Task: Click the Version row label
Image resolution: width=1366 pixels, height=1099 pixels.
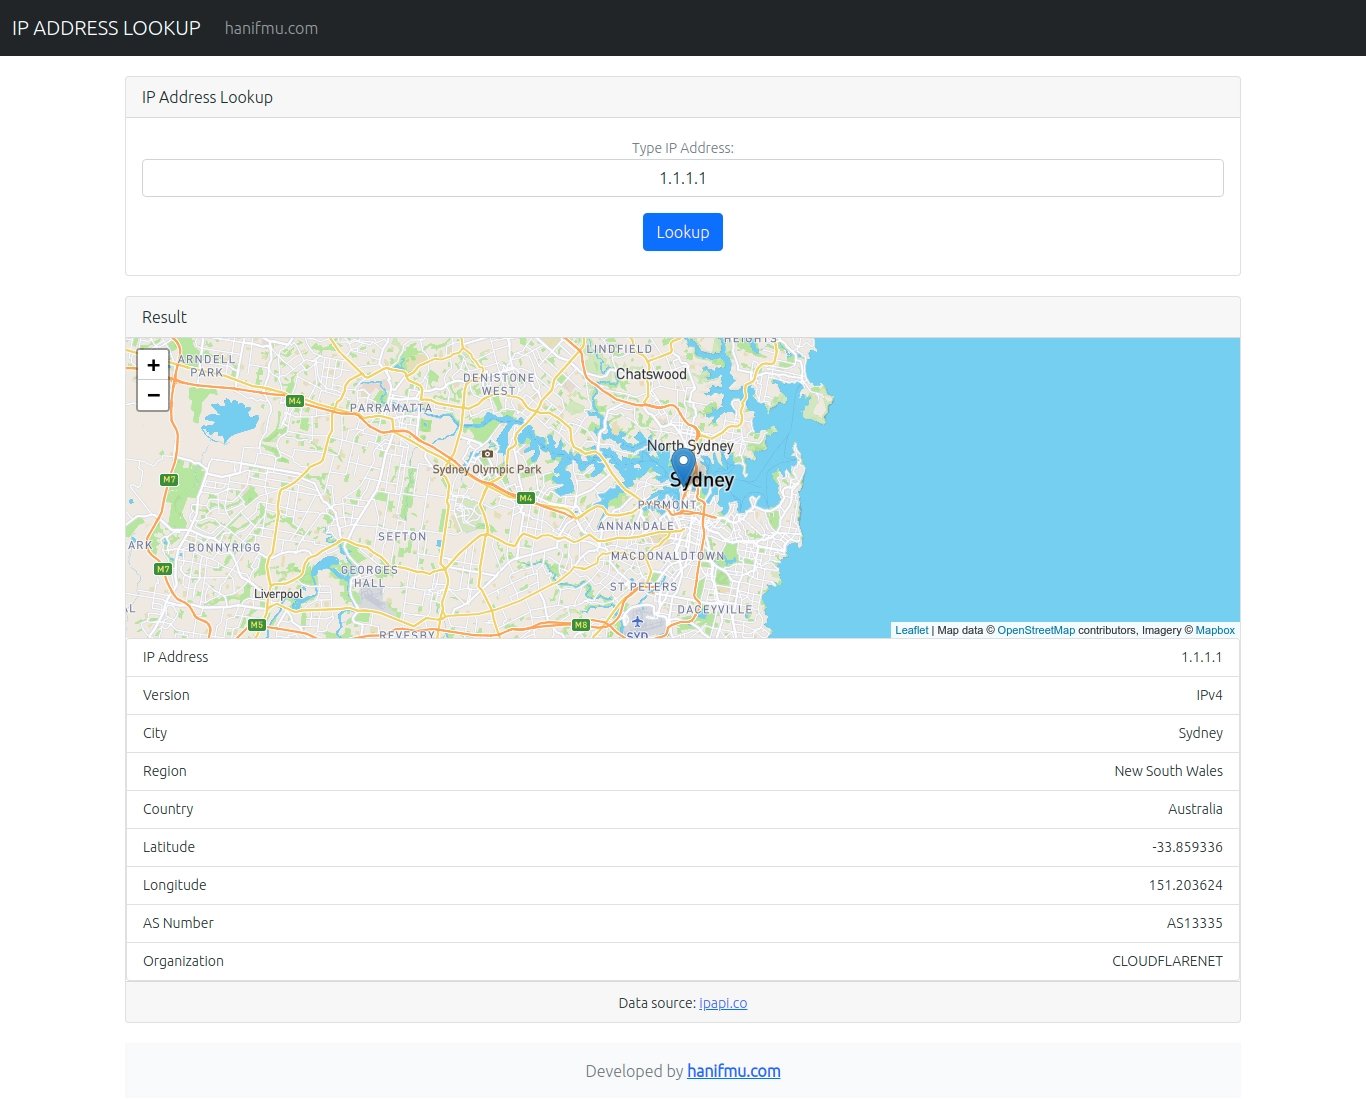Action: click(x=166, y=695)
